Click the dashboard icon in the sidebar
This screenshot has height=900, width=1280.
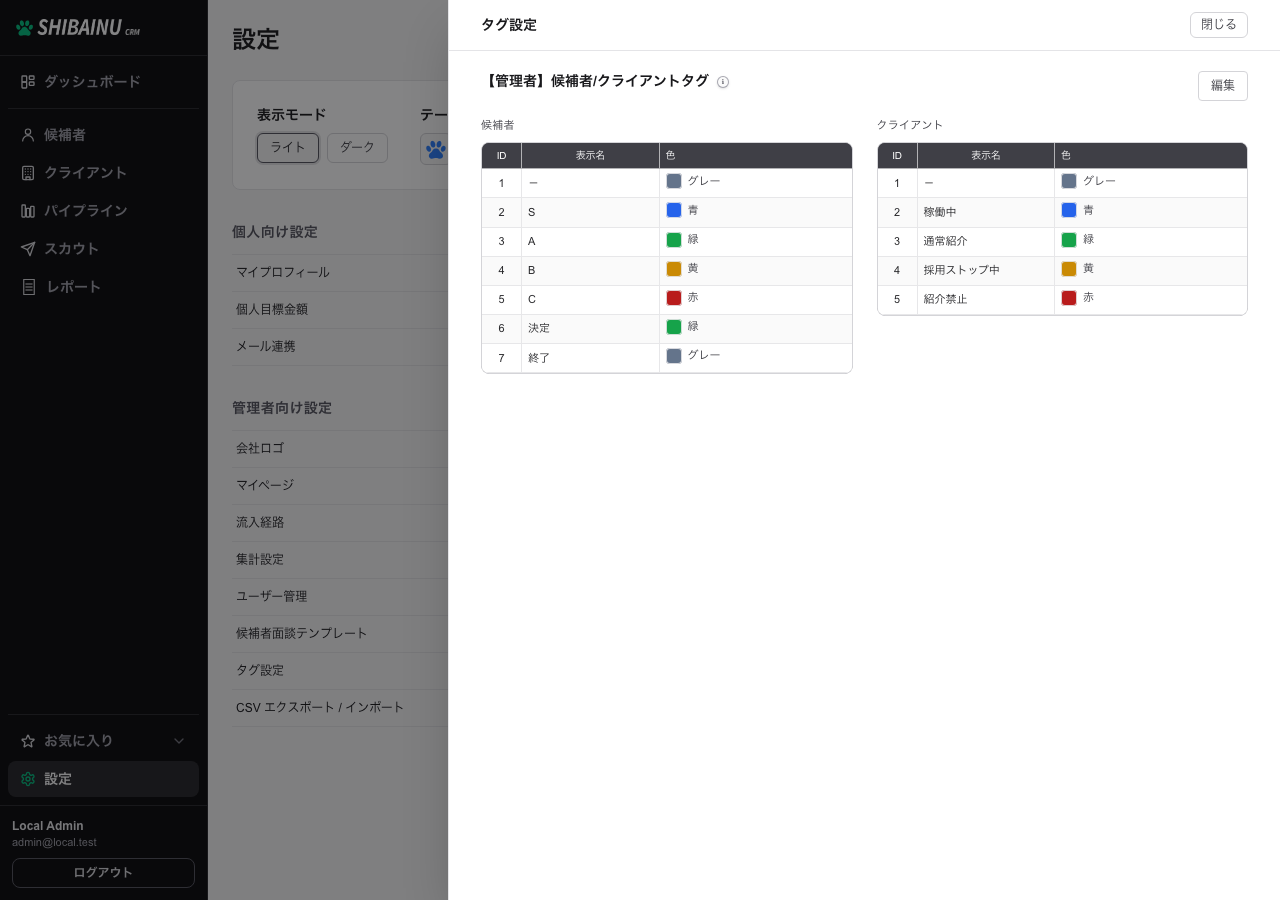(28, 82)
